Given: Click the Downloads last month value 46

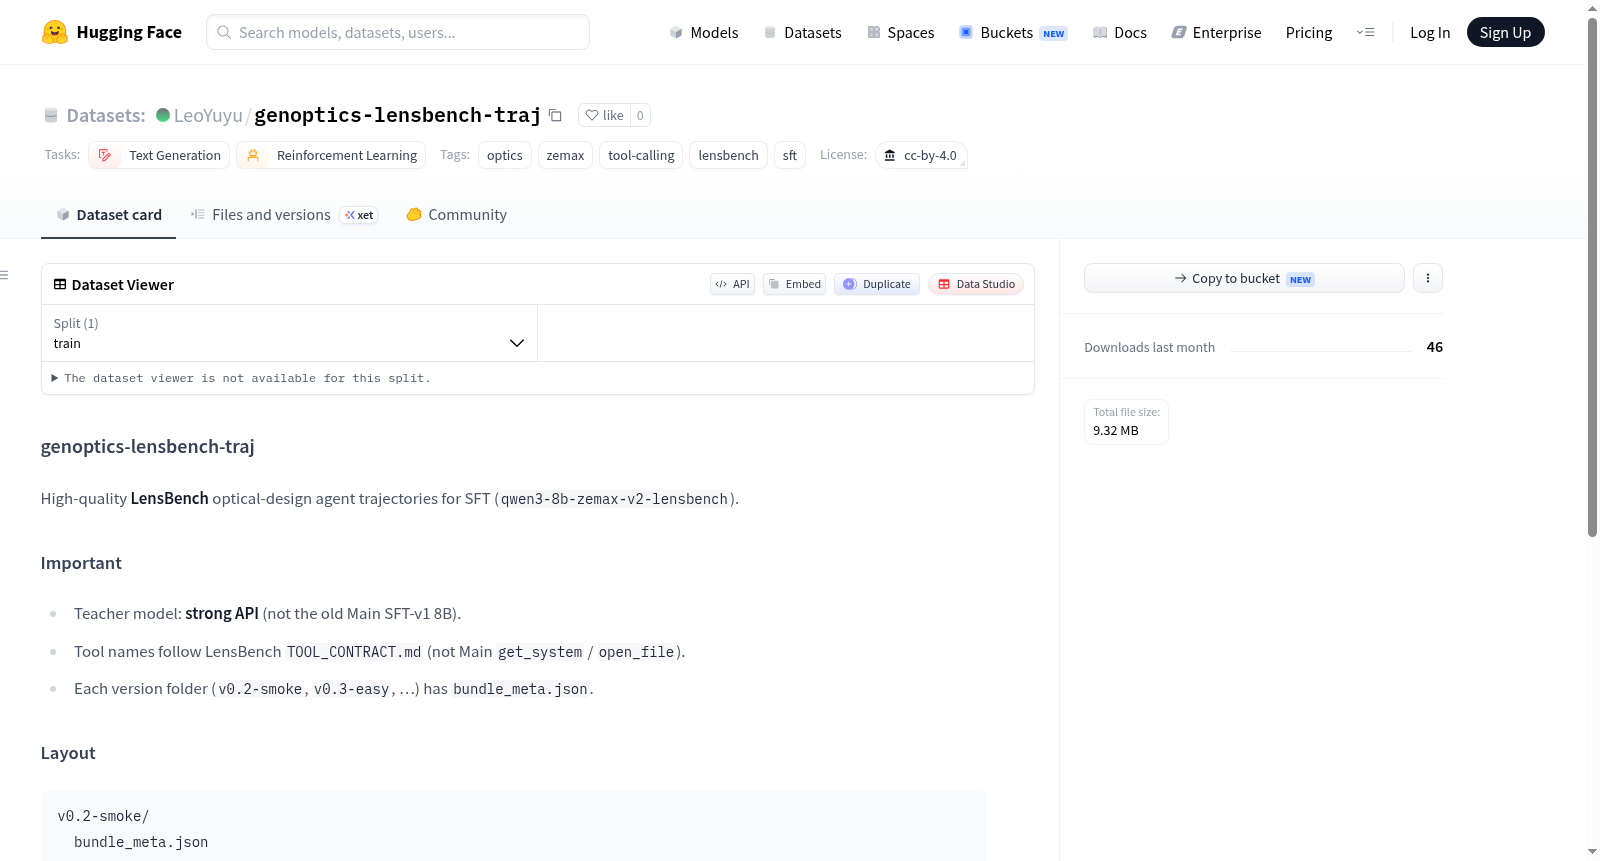Looking at the screenshot, I should (x=1434, y=347).
